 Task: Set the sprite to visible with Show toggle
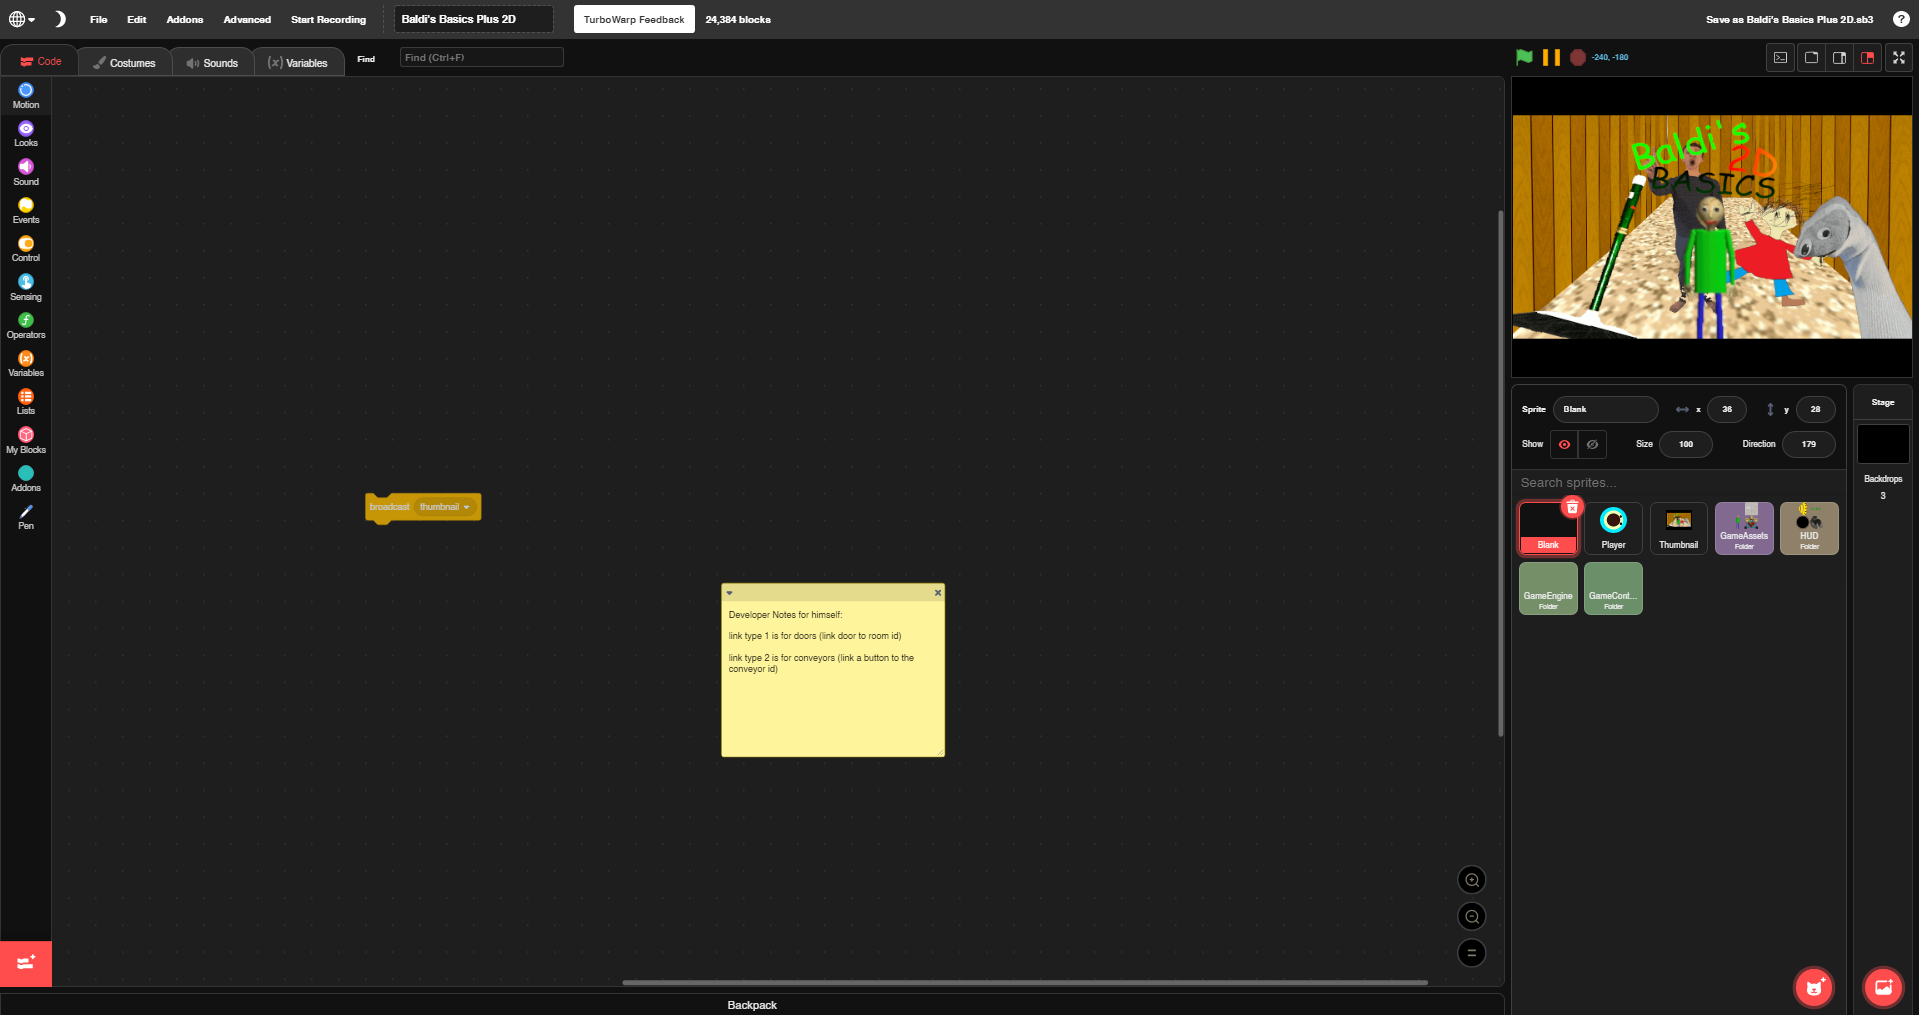coord(1564,444)
